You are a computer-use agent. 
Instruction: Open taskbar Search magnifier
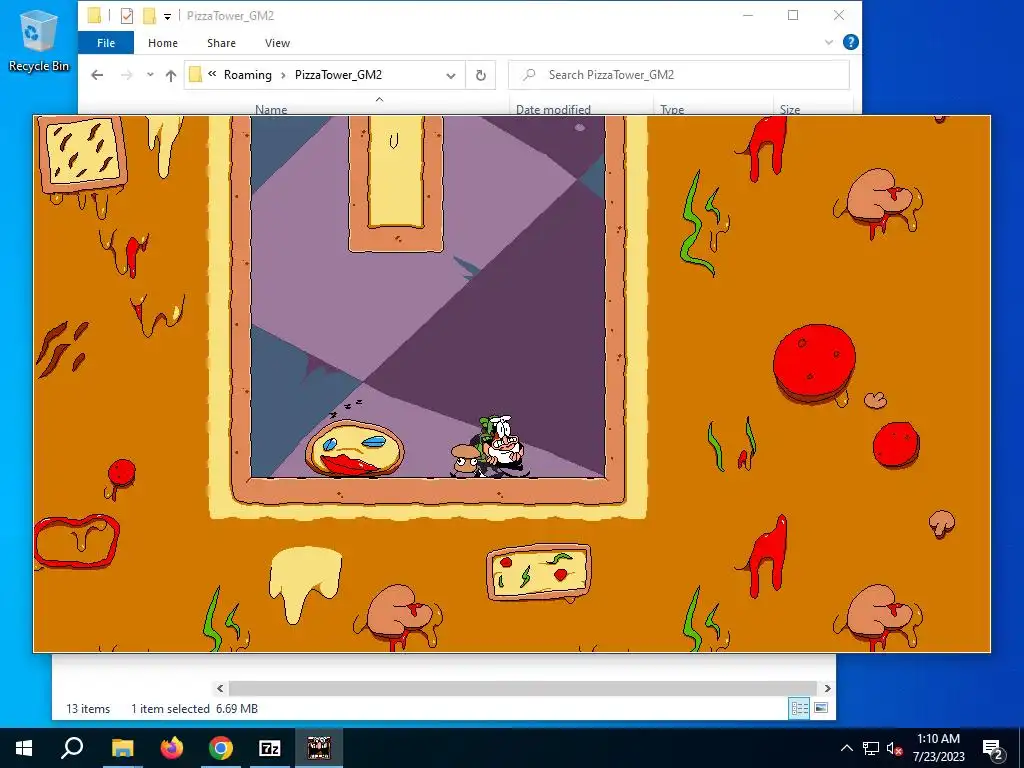click(x=72, y=748)
